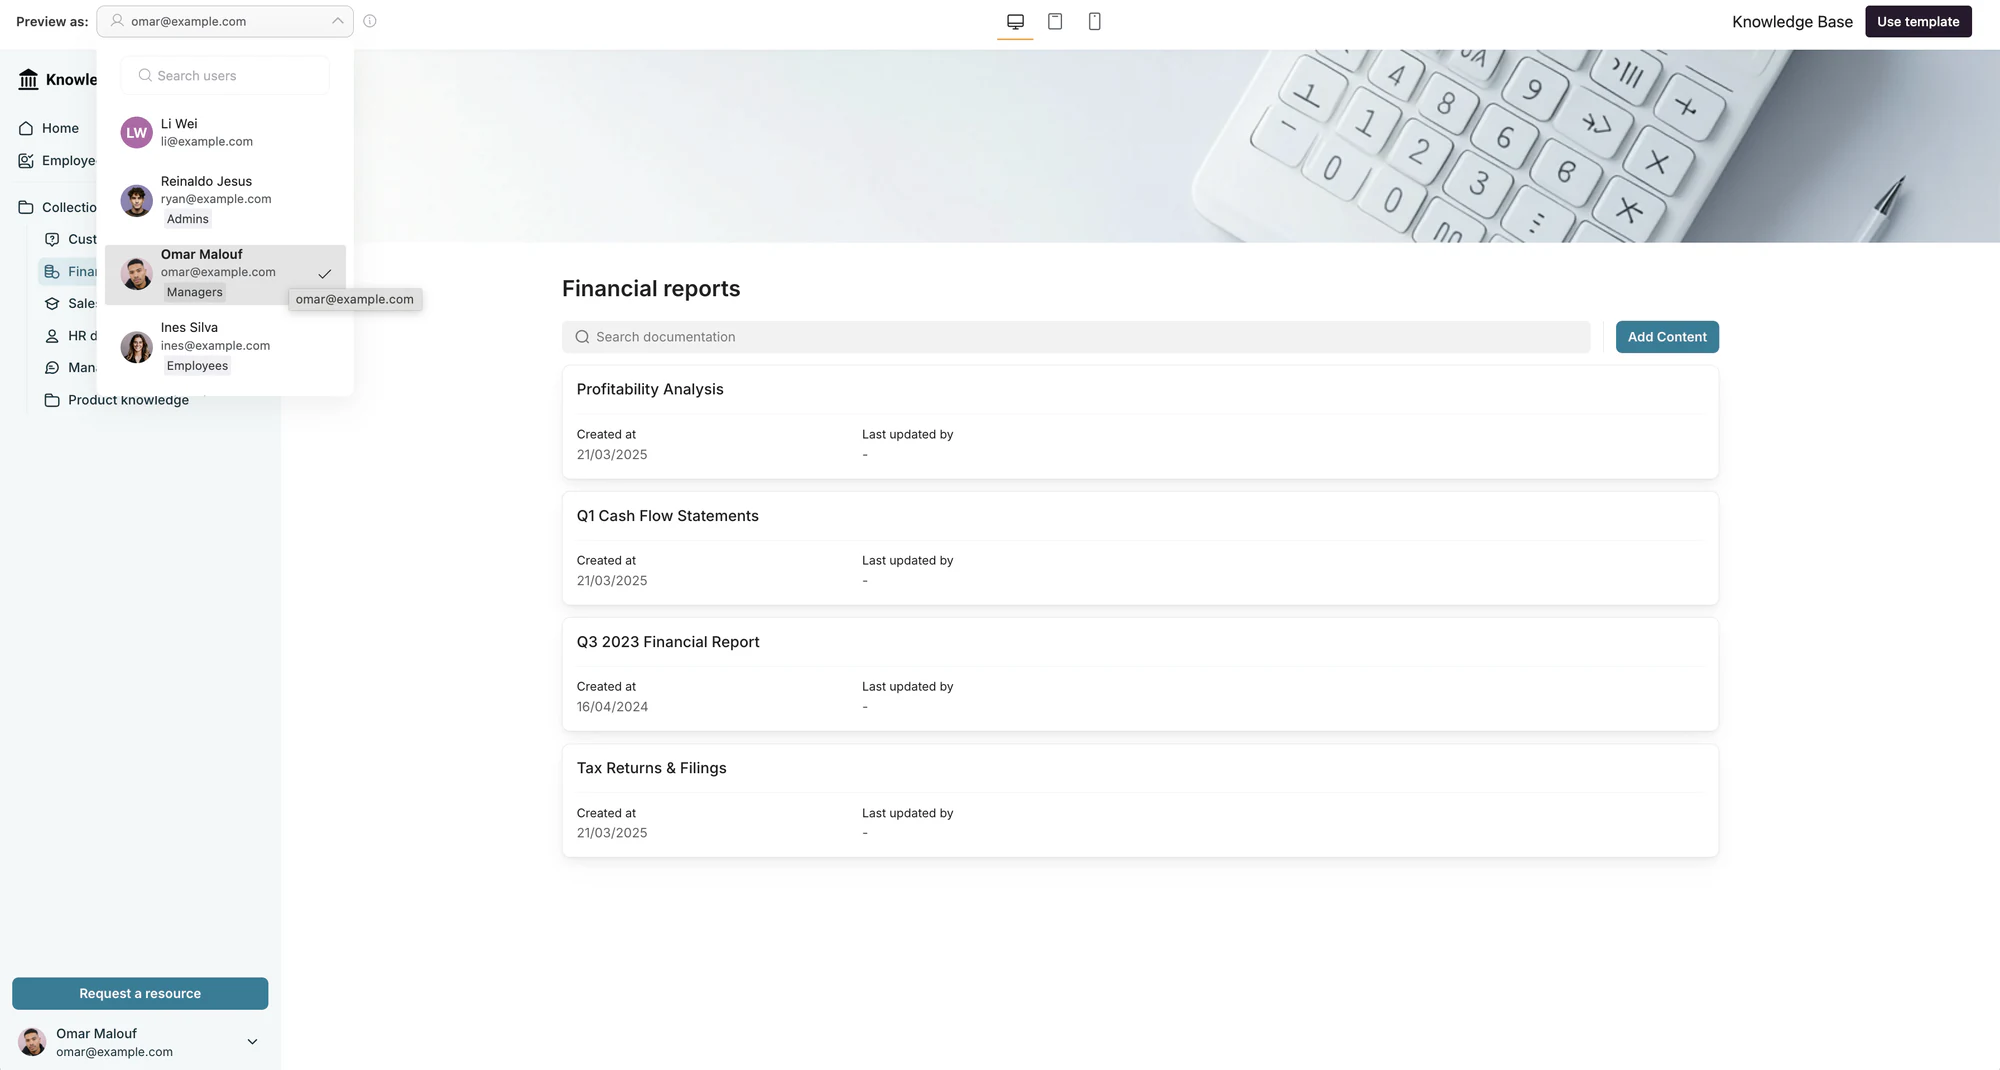Click the info icon beside Preview as
The width and height of the screenshot is (2000, 1070).
[x=370, y=21]
